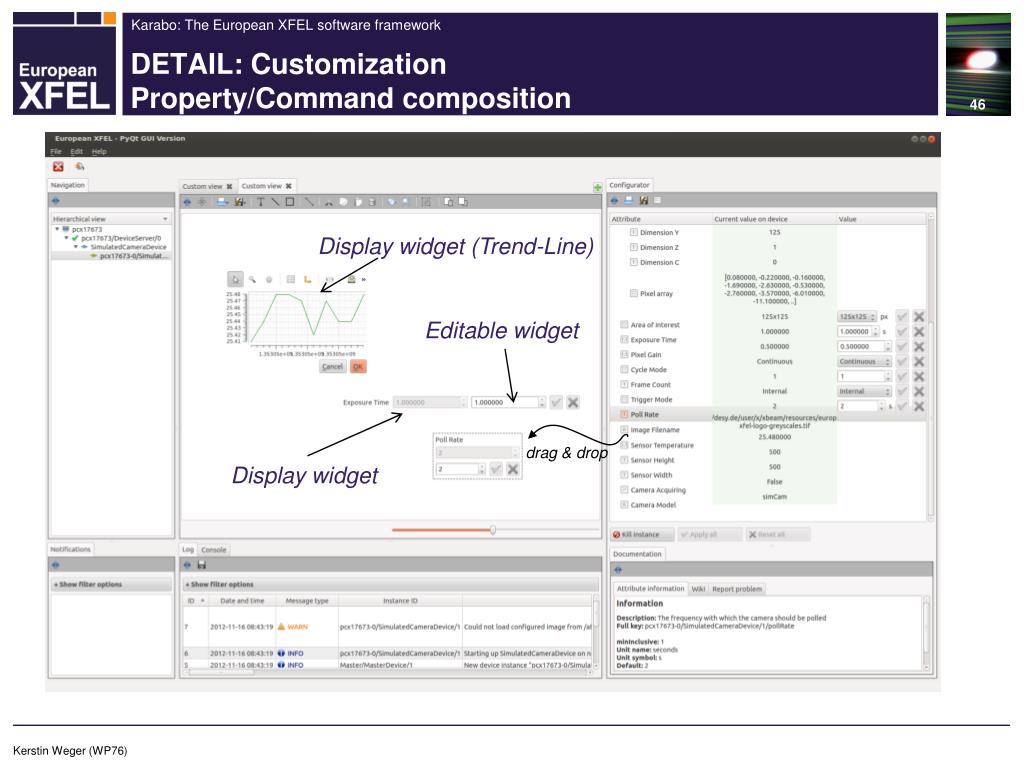Screen dimensions: 1024x768
Task: Click the OK button under trend-line
Action: 358,367
